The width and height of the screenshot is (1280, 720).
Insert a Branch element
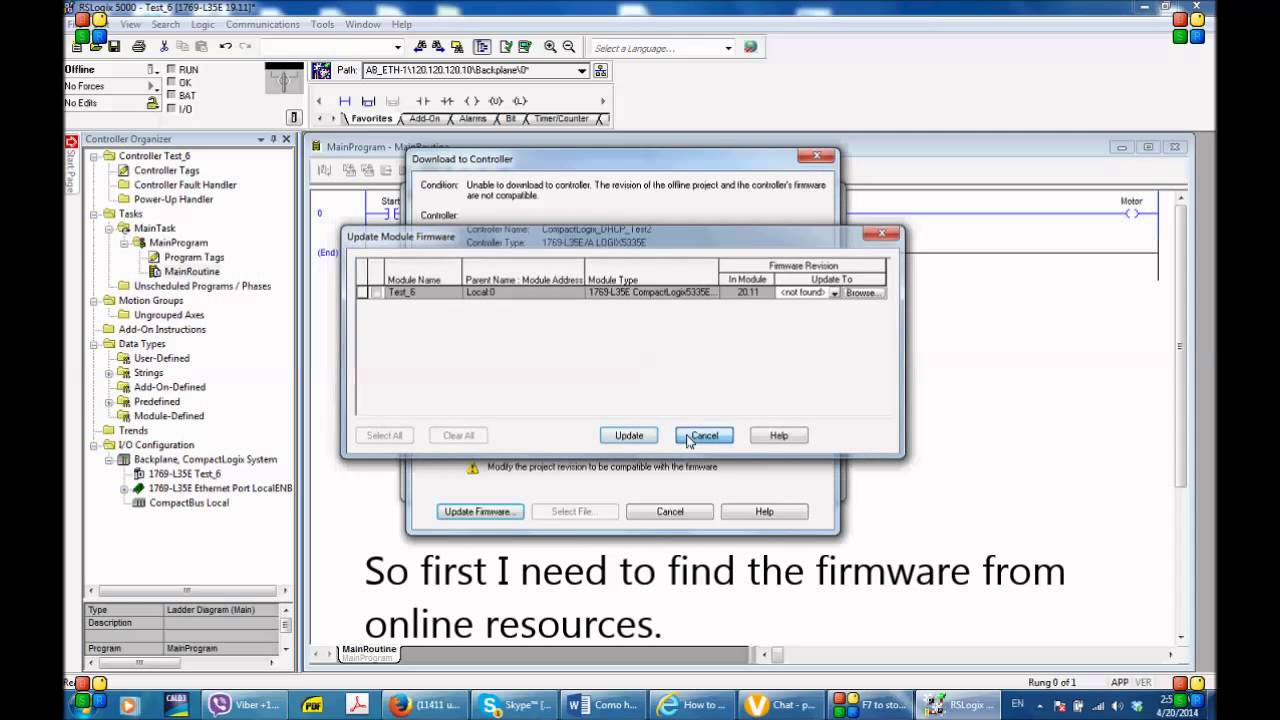coord(368,101)
